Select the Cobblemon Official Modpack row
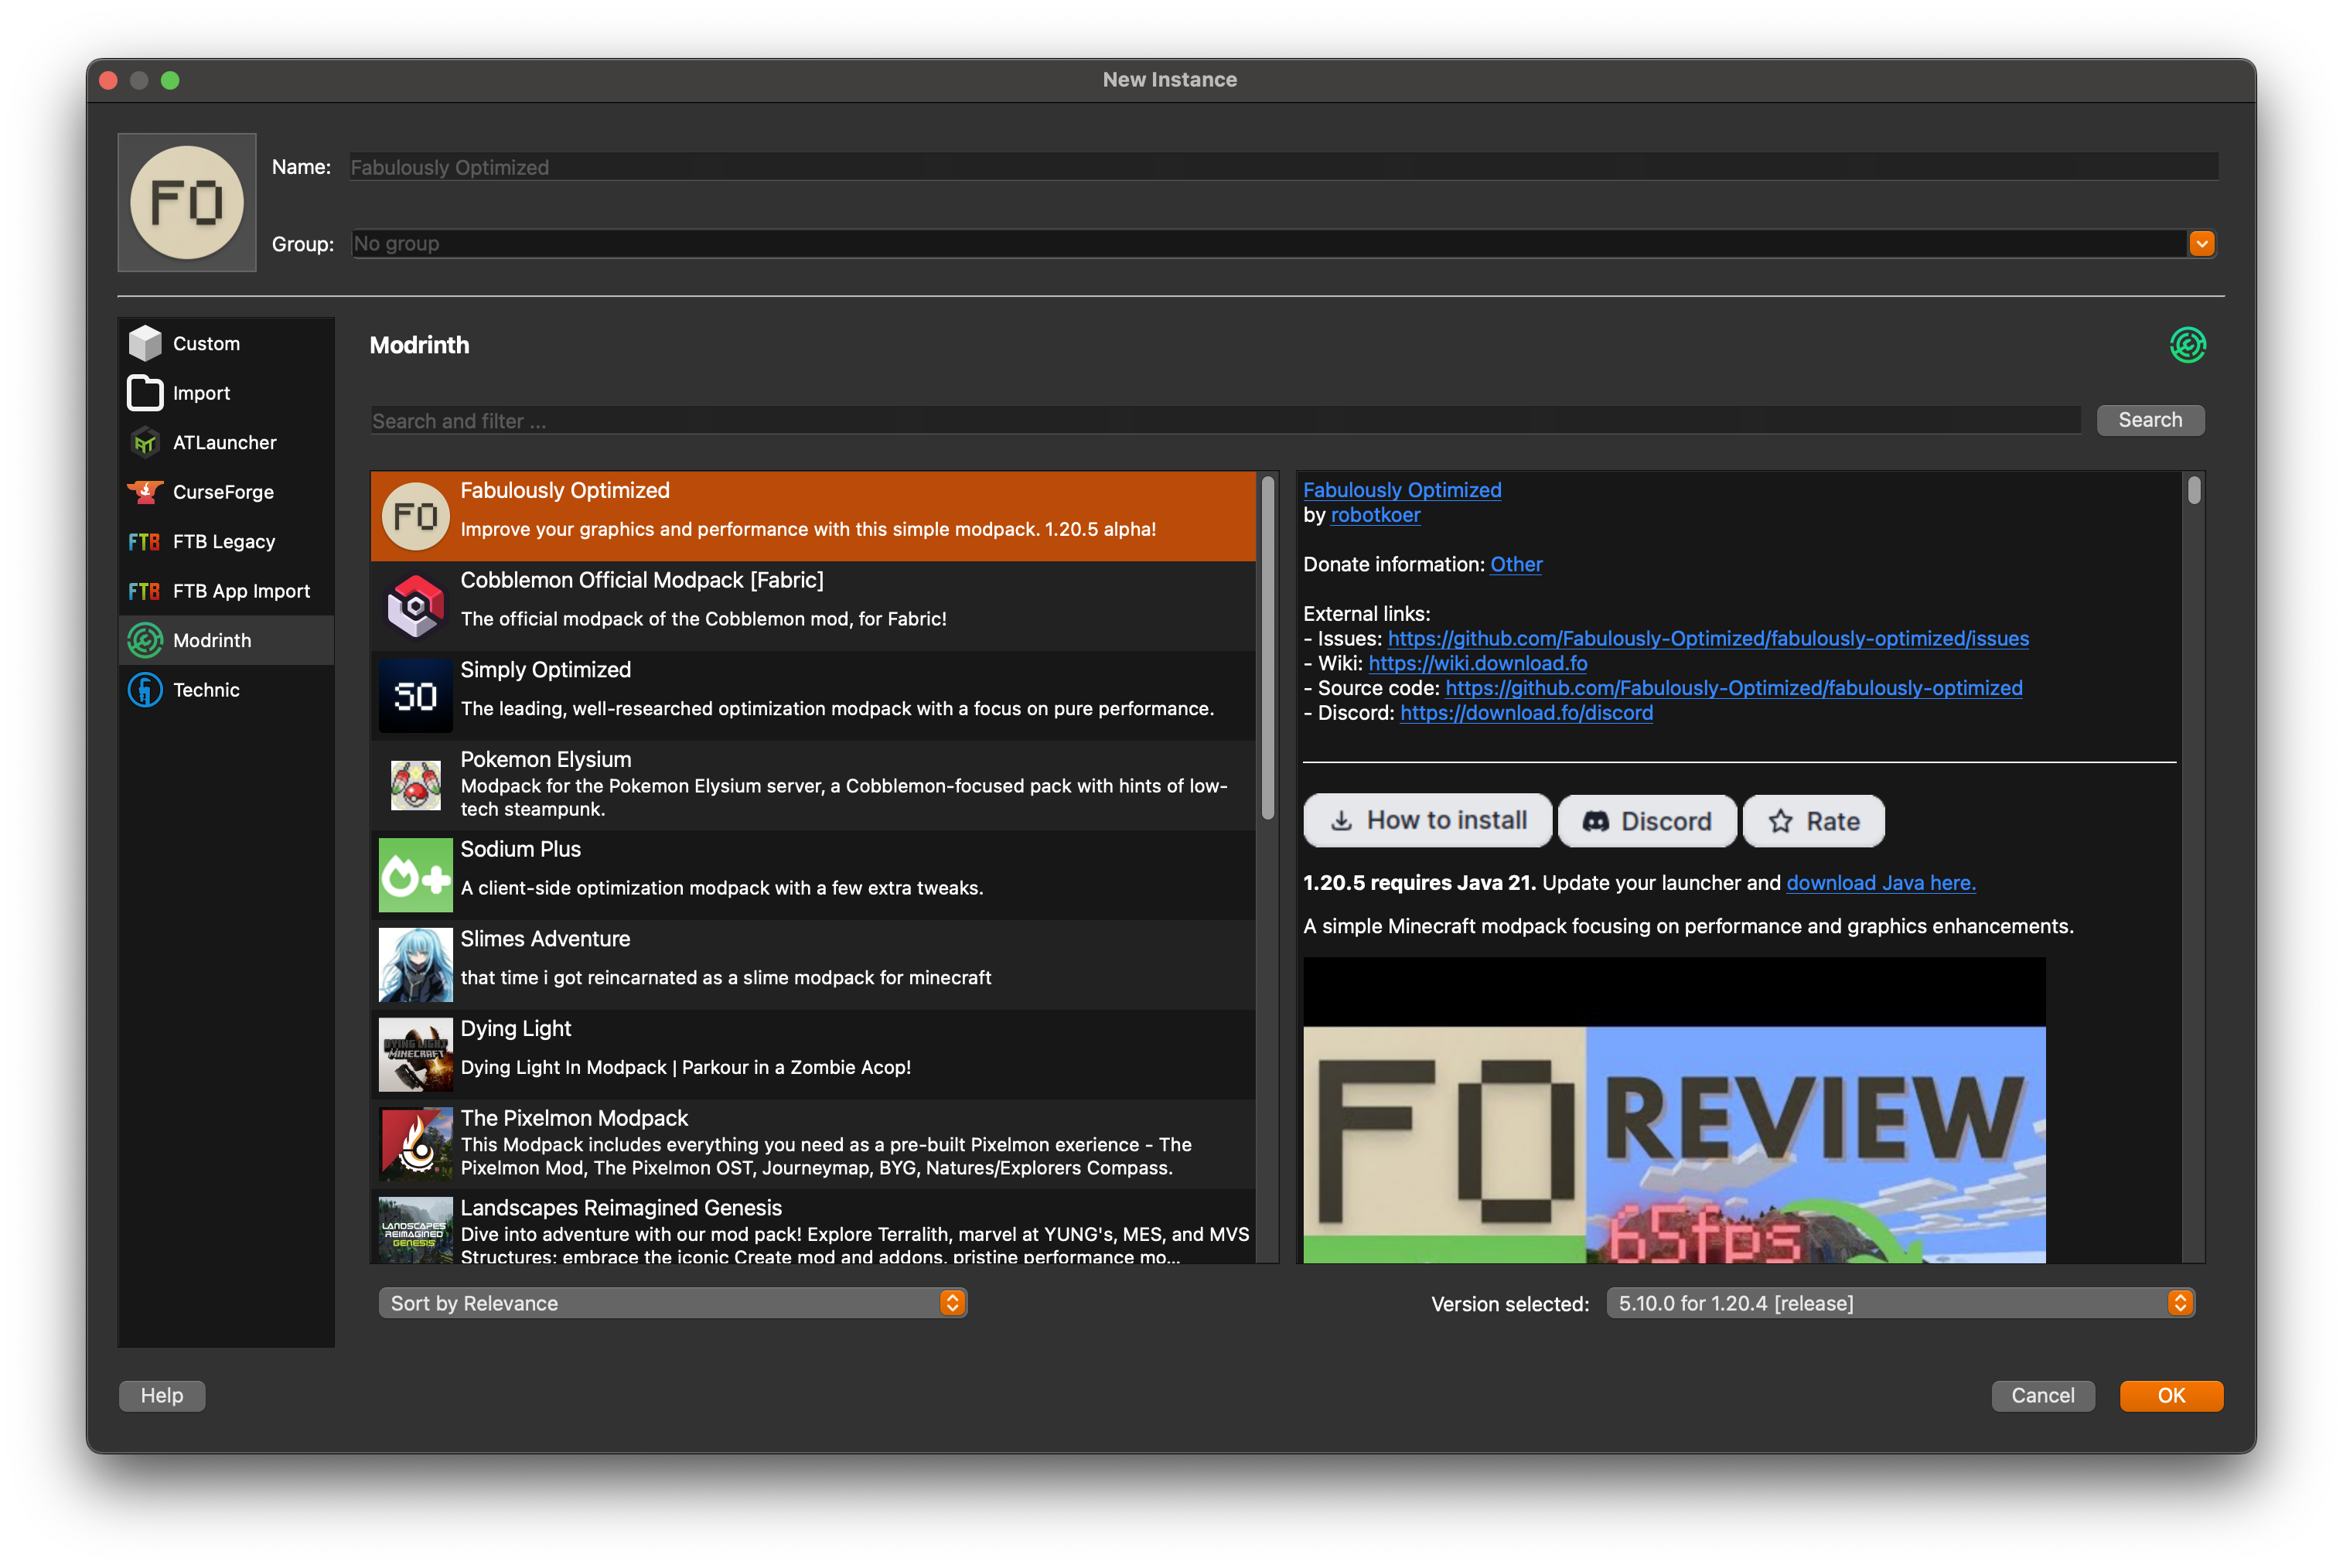 (x=813, y=606)
